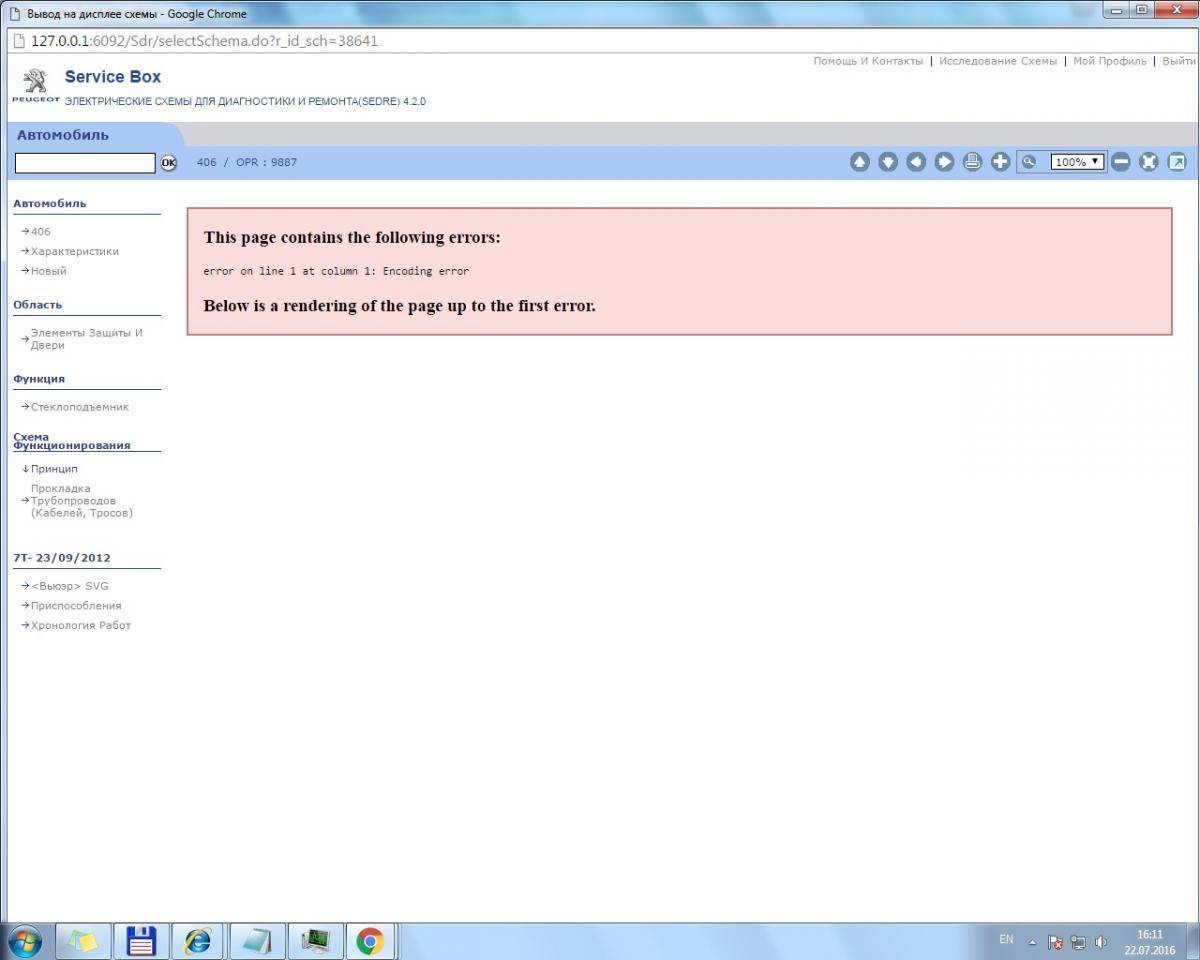Open schema in new window icon
This screenshot has height=960, width=1200.
[x=1177, y=162]
